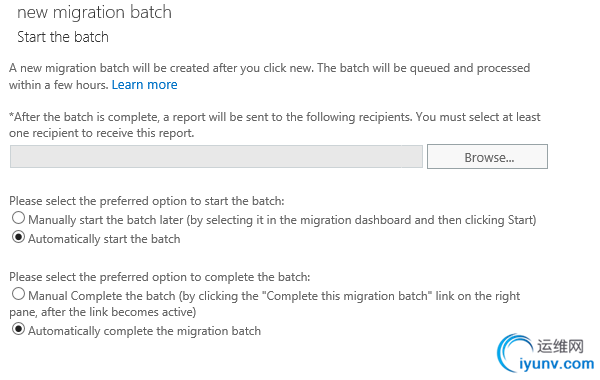This screenshot has width=600, height=380.
Task: Click the 运维网 Chinese watermark text
Action: pos(560,346)
